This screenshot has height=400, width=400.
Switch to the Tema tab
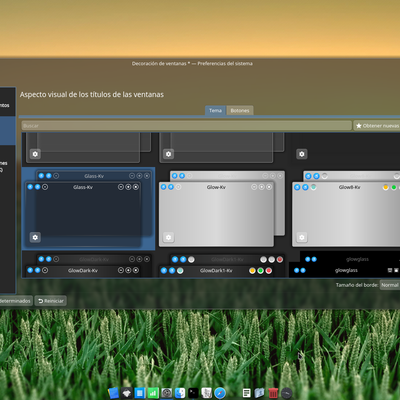point(215,110)
